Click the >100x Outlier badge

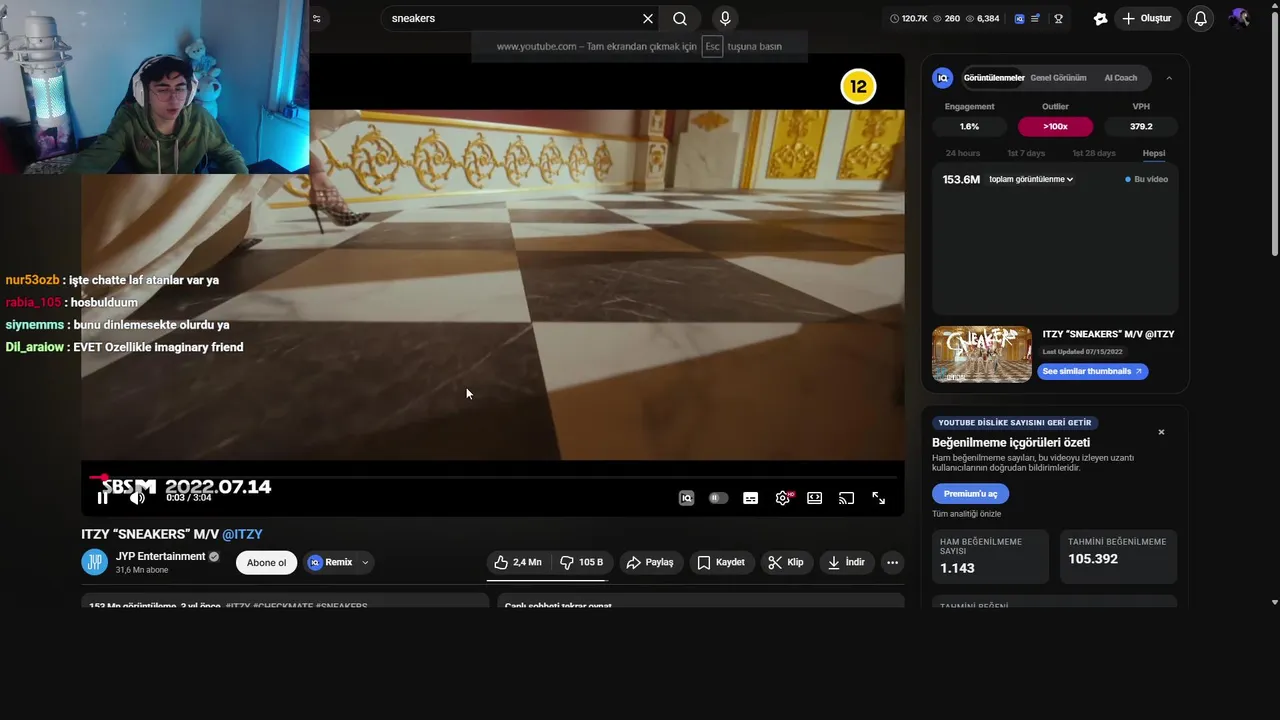pyautogui.click(x=1055, y=127)
